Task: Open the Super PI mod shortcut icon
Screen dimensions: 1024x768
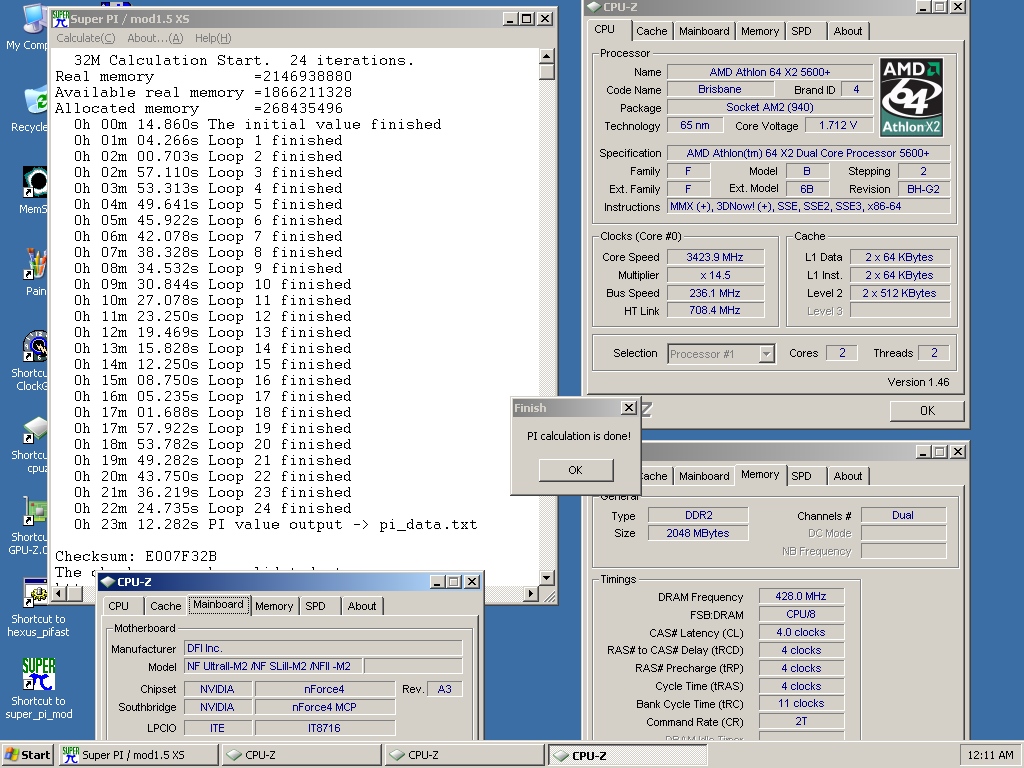Action: pos(39,675)
